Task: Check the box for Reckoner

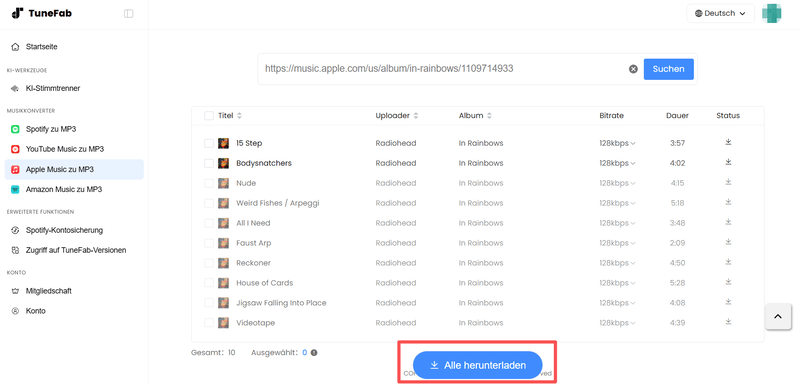Action: 209,263
